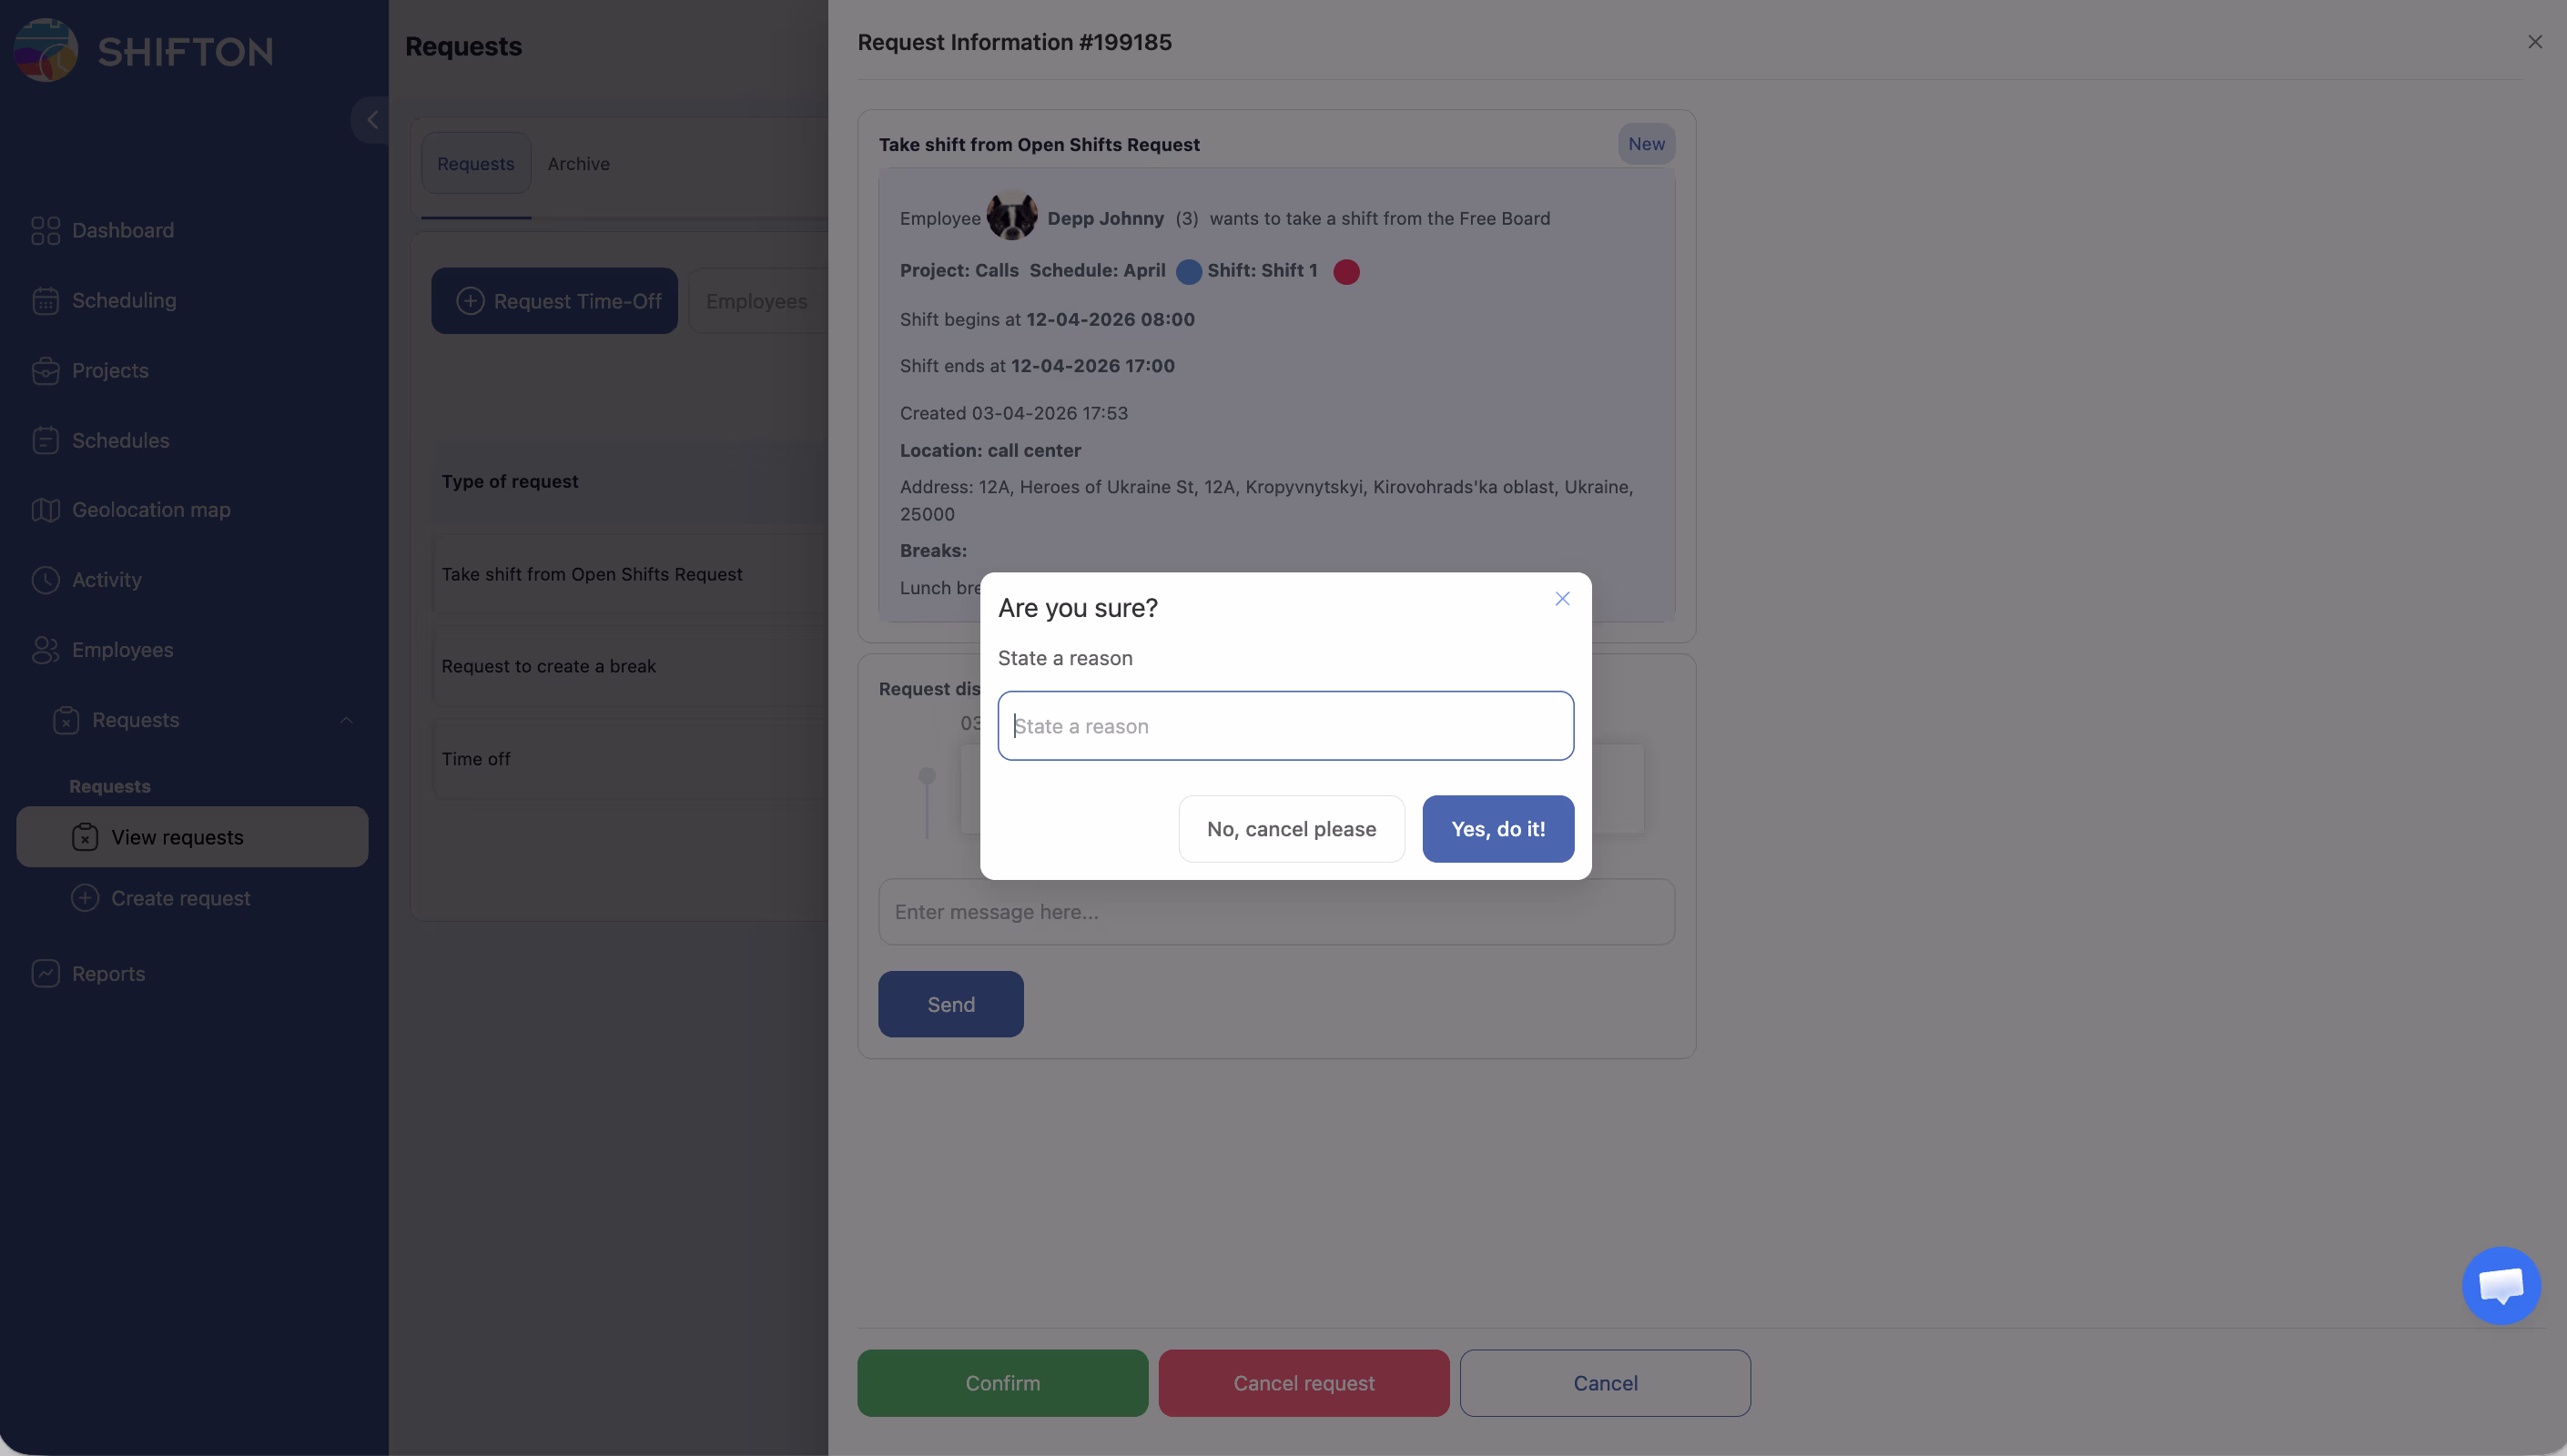Focus the State a reason field

pos(1285,726)
